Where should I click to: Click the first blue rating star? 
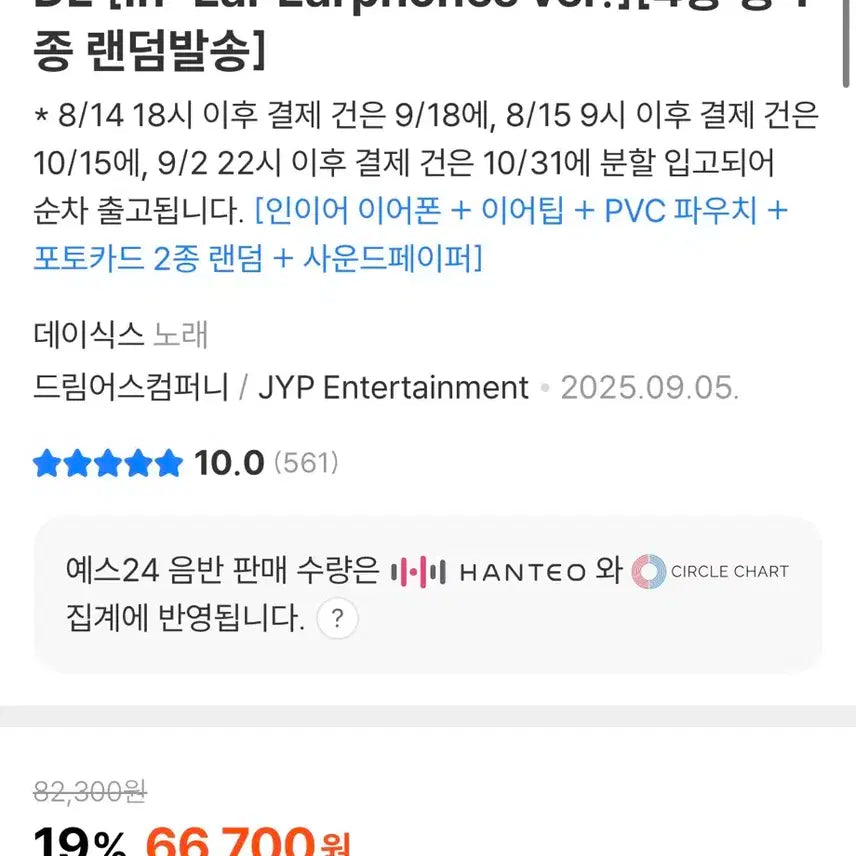[46, 463]
